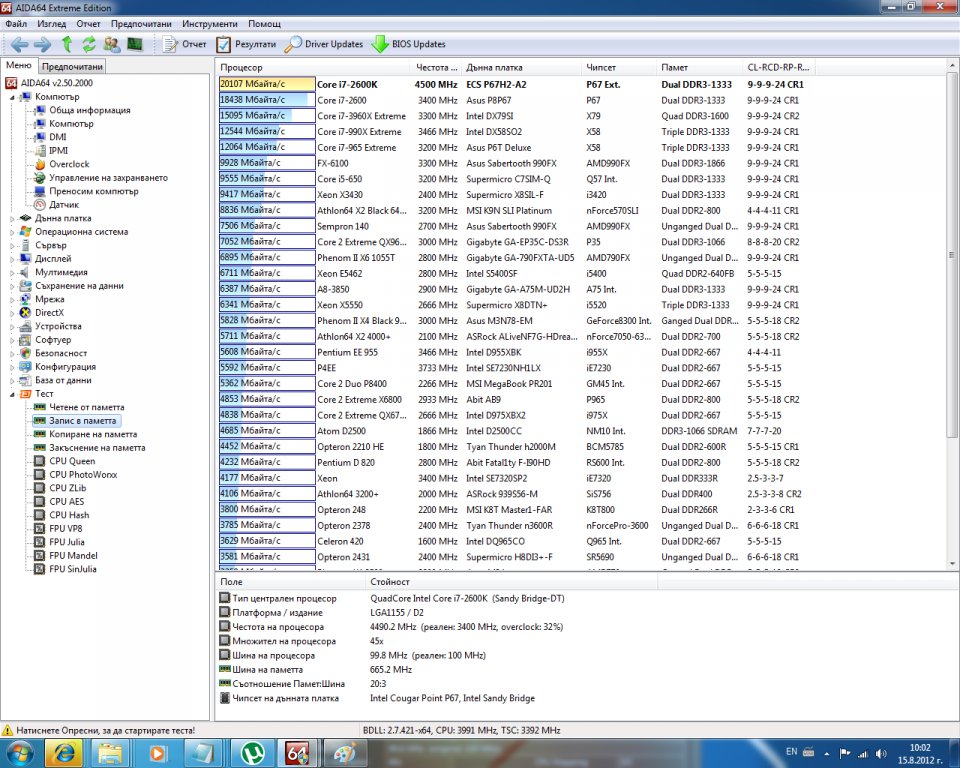960x768 pixels.
Task: Switch to the Предпочитани tab
Action: pos(74,66)
